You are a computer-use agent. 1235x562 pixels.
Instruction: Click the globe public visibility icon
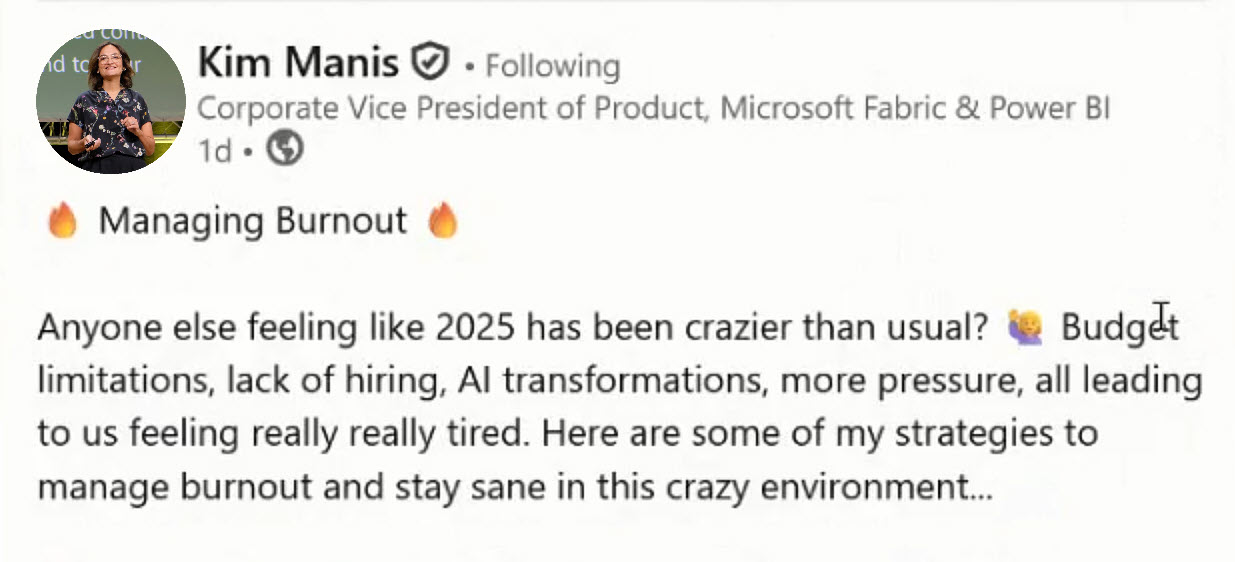pos(285,149)
